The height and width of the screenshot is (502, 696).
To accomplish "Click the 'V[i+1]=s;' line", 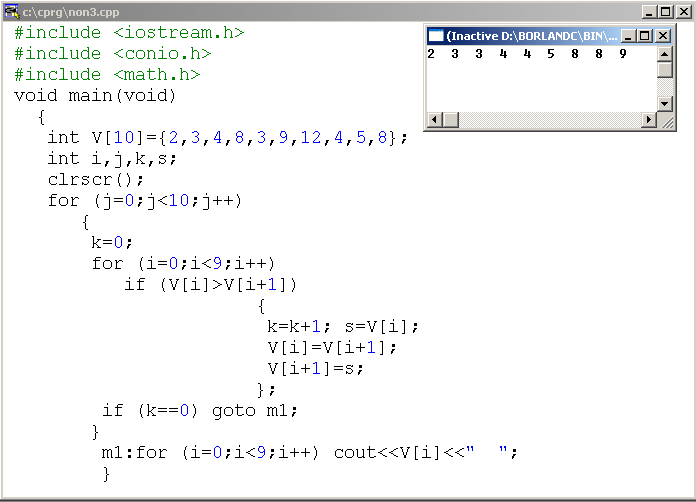I will point(315,368).
